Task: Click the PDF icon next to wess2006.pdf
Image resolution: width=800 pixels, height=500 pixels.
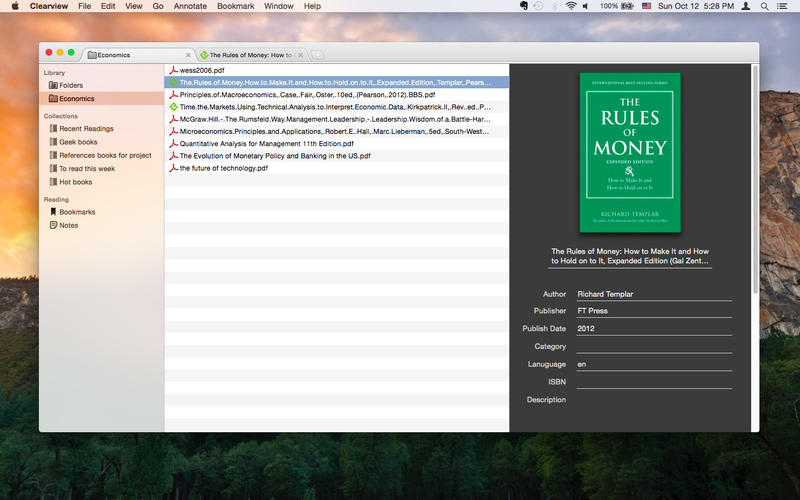Action: tap(173, 70)
